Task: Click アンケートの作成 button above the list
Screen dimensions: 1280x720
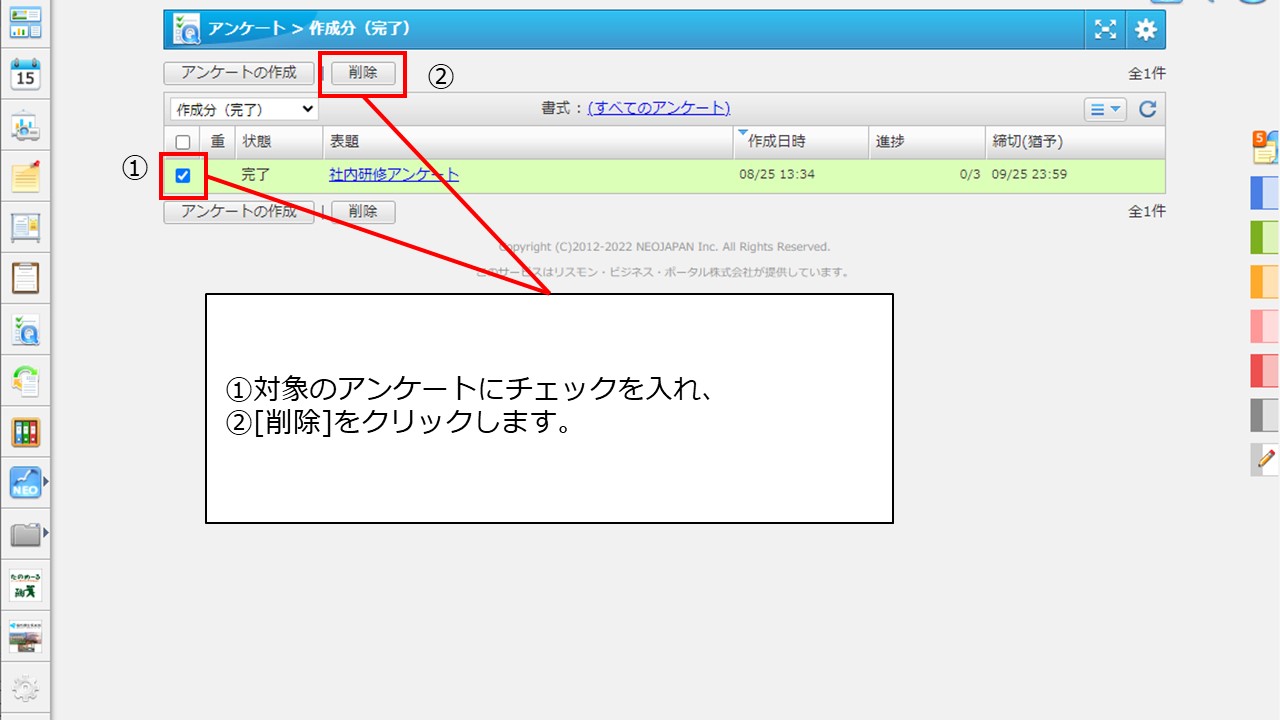Action: click(239, 73)
